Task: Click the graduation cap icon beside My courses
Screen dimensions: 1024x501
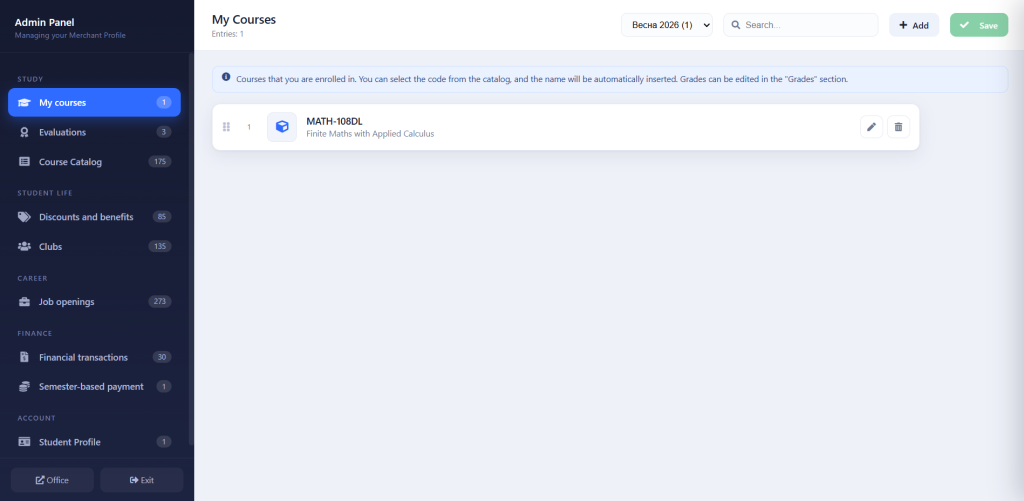Action: point(24,103)
